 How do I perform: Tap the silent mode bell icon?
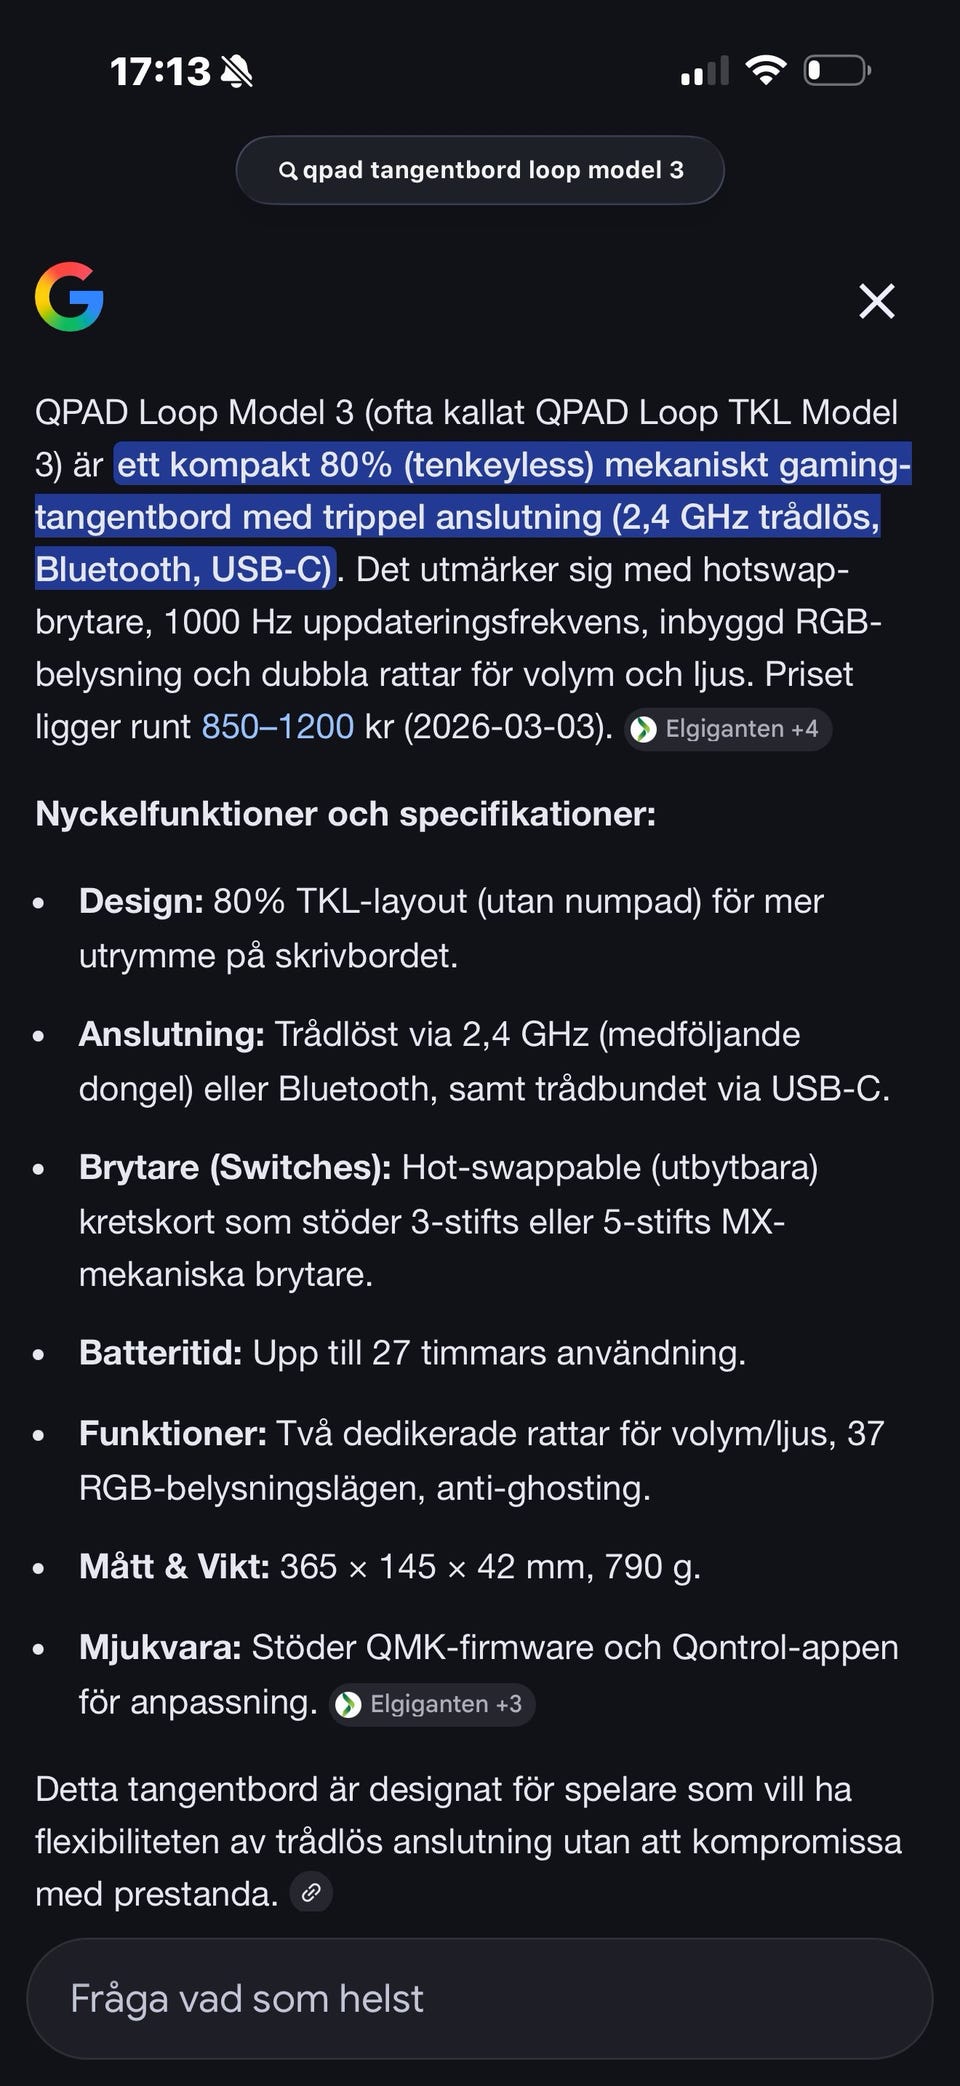[237, 71]
